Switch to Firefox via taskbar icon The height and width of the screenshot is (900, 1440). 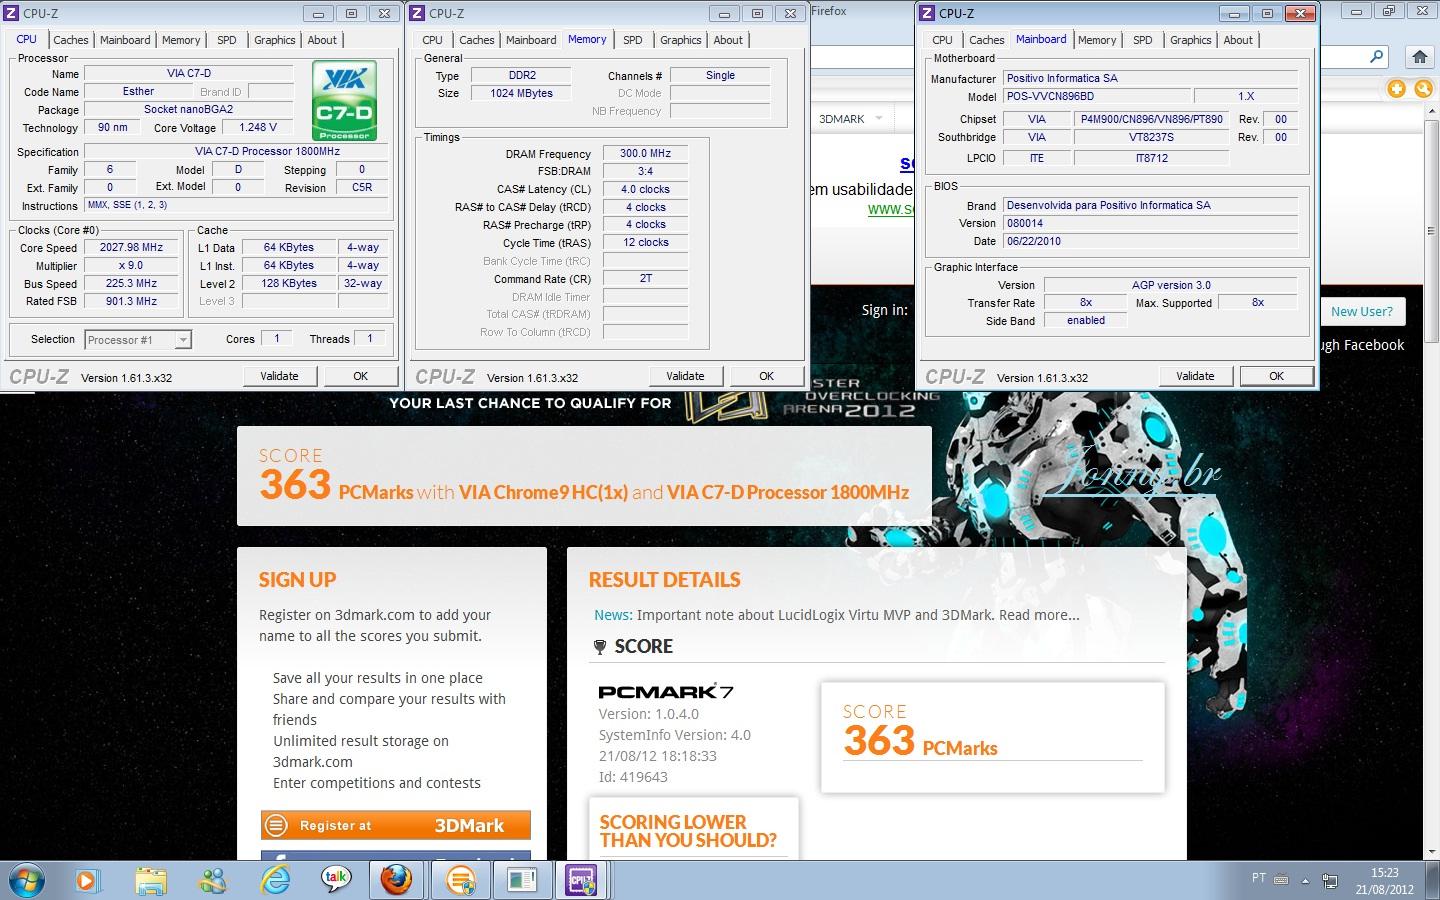click(x=396, y=880)
